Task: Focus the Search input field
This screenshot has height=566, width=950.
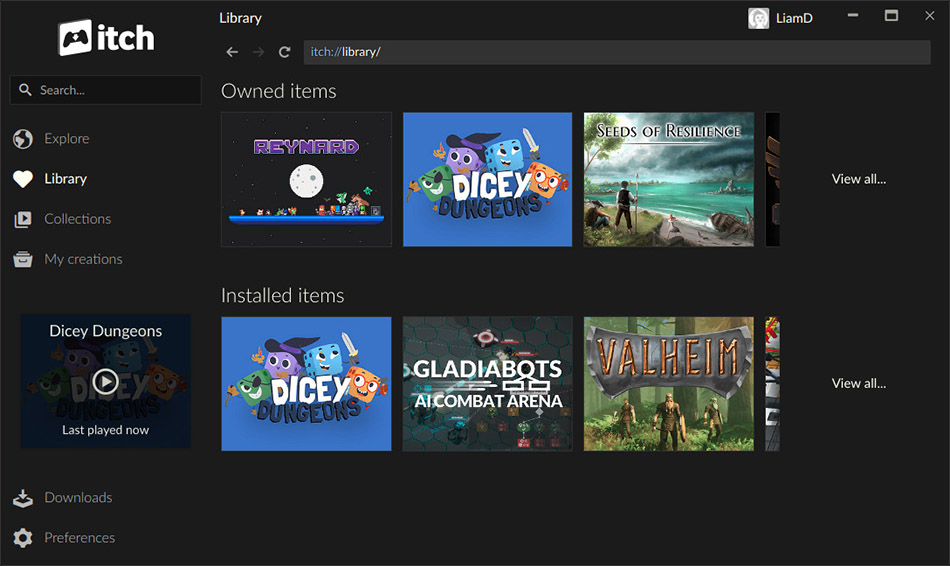Action: click(105, 90)
